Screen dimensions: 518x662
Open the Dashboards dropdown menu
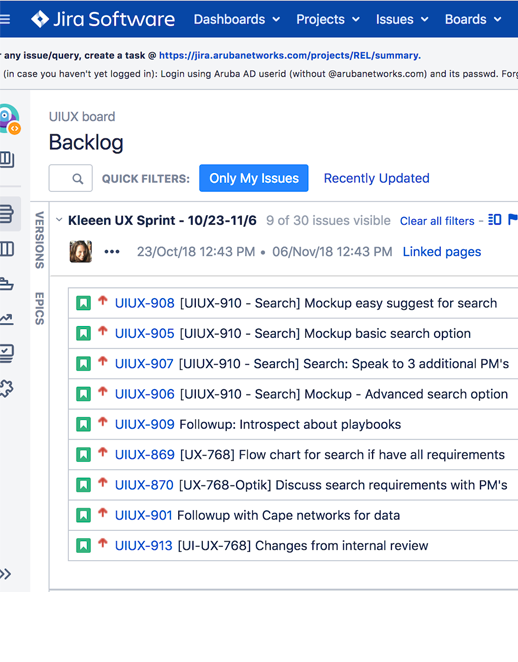point(236,19)
